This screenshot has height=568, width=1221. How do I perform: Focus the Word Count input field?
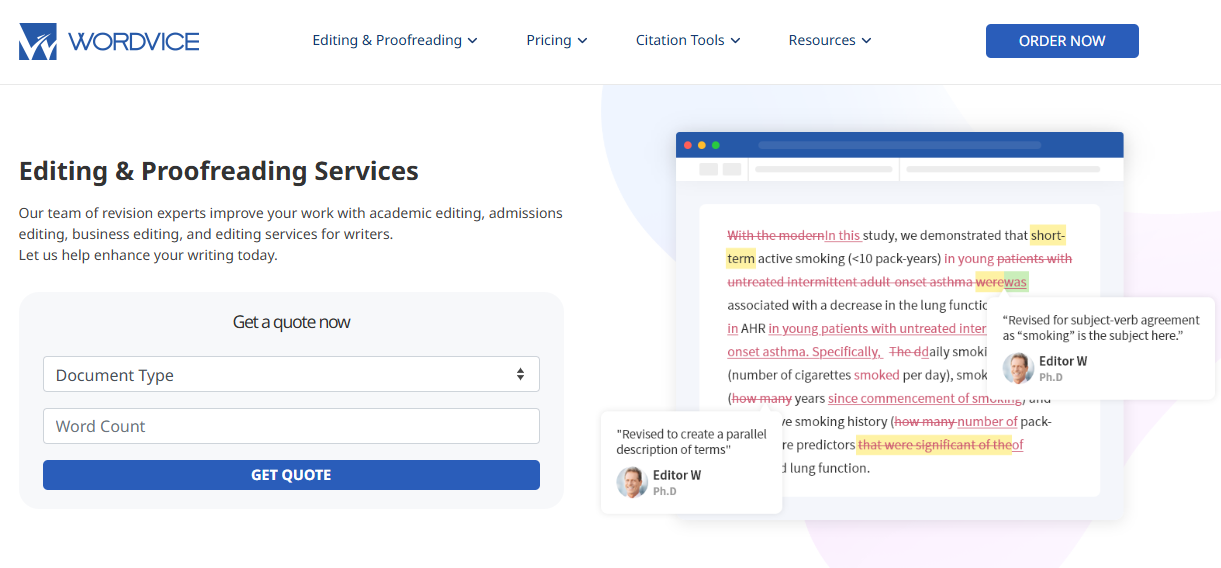pyautogui.click(x=291, y=426)
